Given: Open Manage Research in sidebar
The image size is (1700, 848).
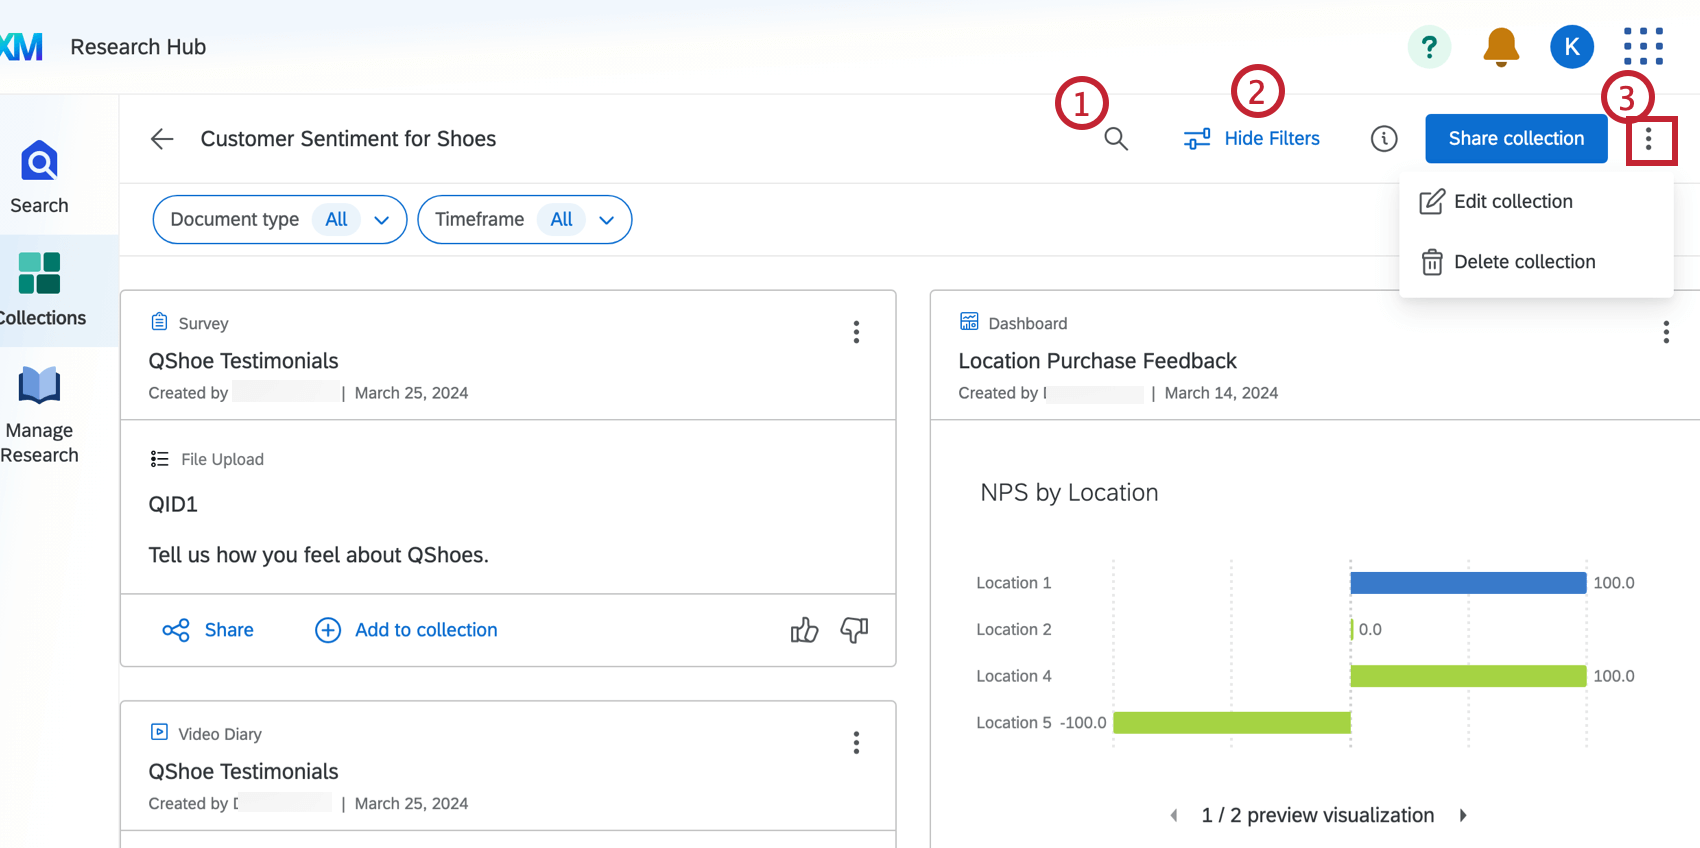Looking at the screenshot, I should [x=40, y=415].
